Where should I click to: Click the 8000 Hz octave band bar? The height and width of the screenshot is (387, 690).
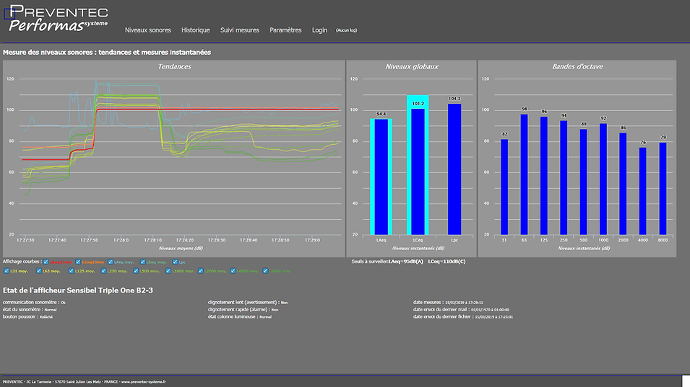pyautogui.click(x=663, y=189)
